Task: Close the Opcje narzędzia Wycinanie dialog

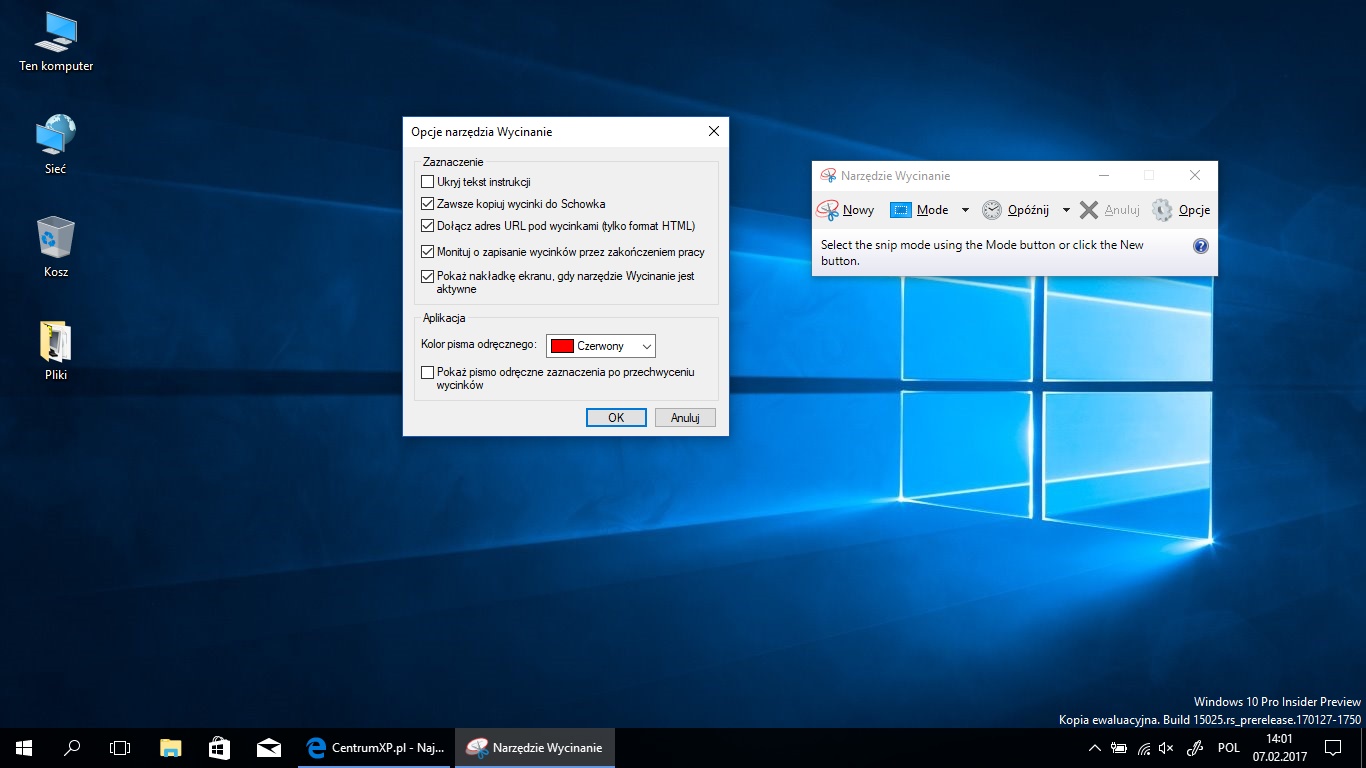Action: click(x=714, y=131)
